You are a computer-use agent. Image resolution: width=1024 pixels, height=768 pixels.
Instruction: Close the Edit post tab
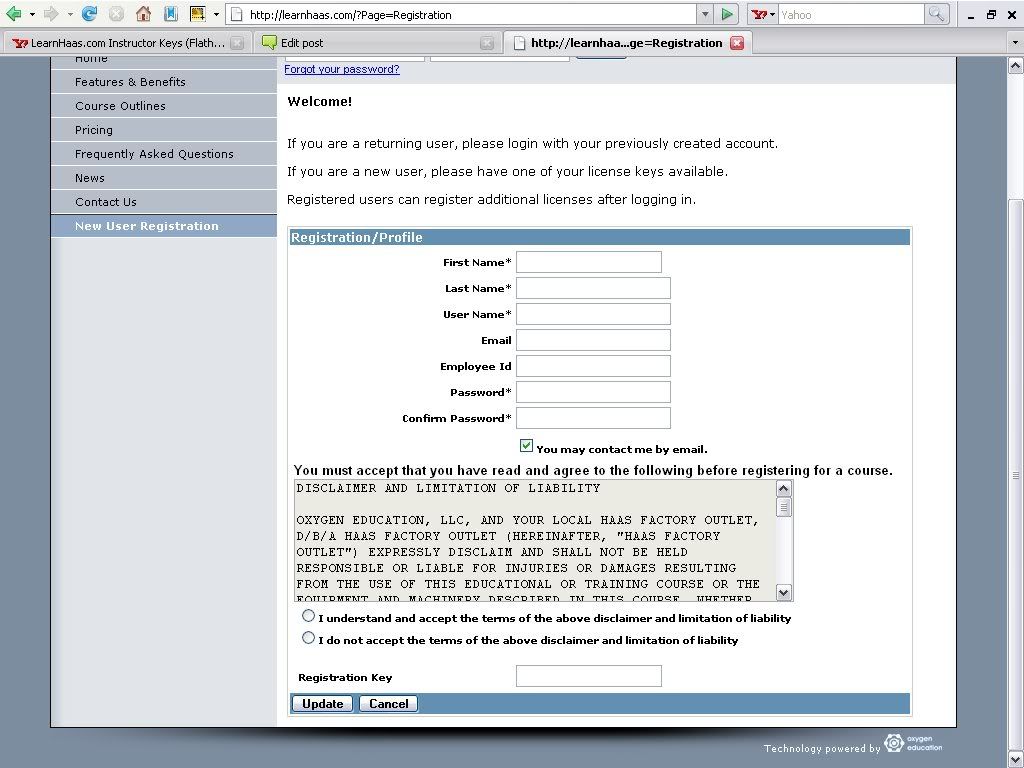[x=487, y=43]
